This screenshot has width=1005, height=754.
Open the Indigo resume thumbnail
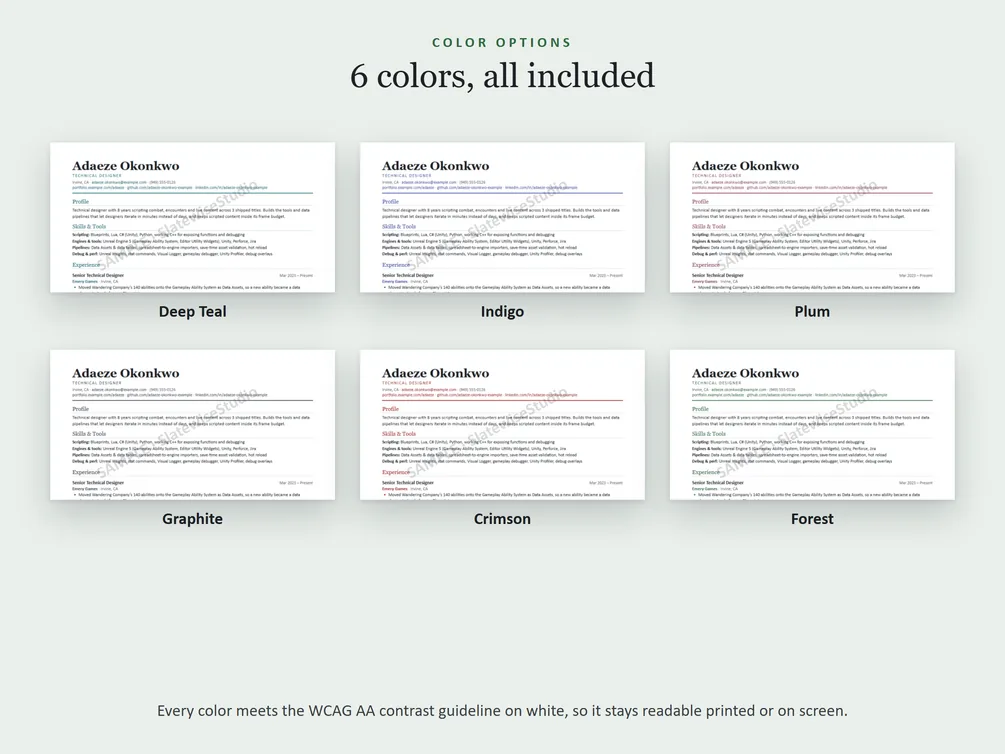(502, 217)
